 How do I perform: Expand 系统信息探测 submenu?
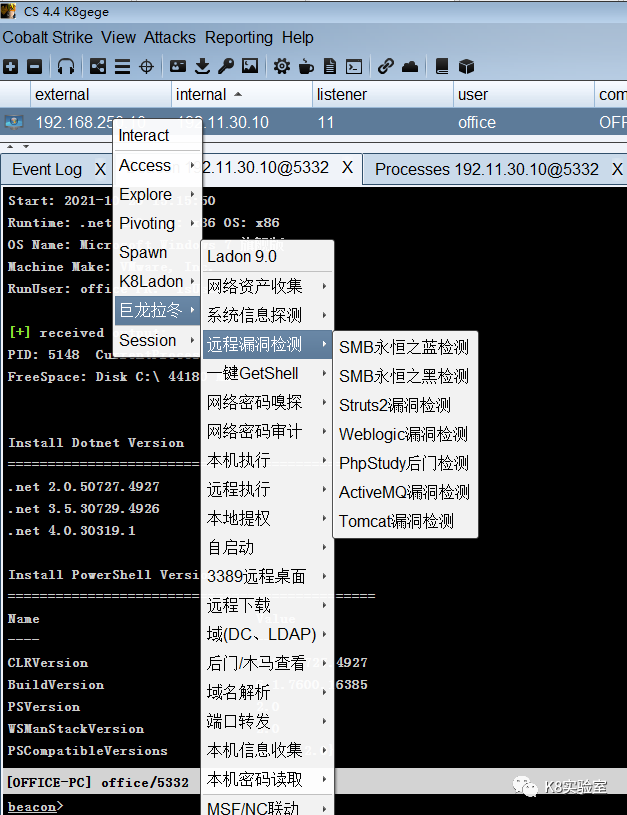click(267, 315)
